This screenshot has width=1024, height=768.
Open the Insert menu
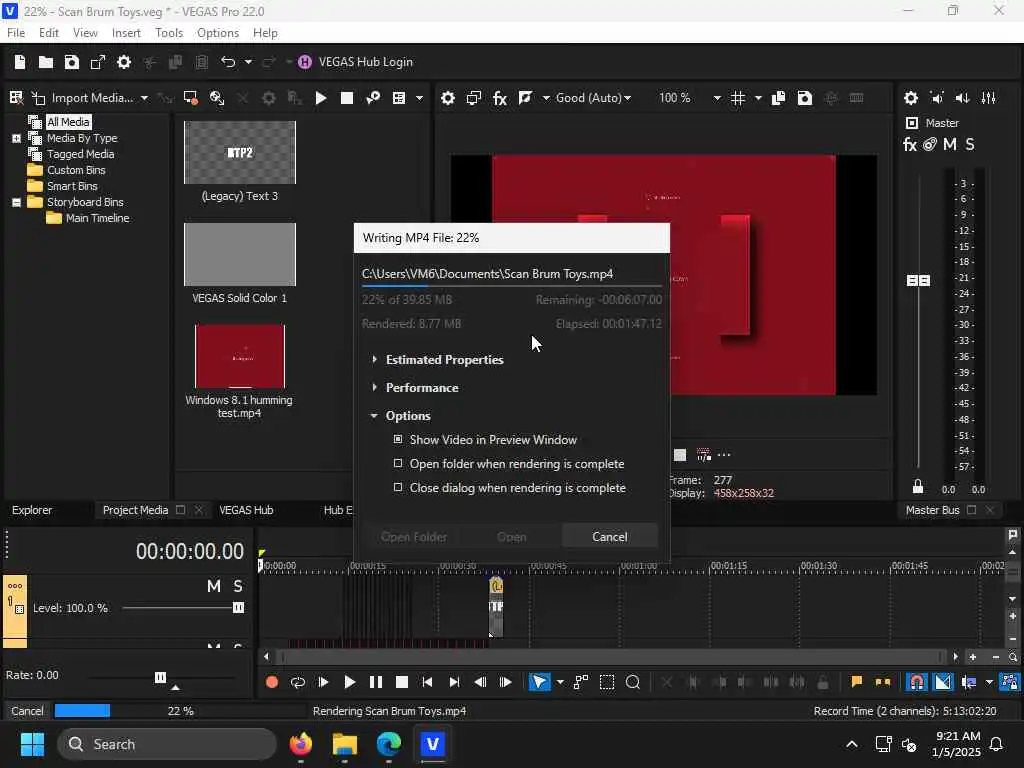pos(126,33)
